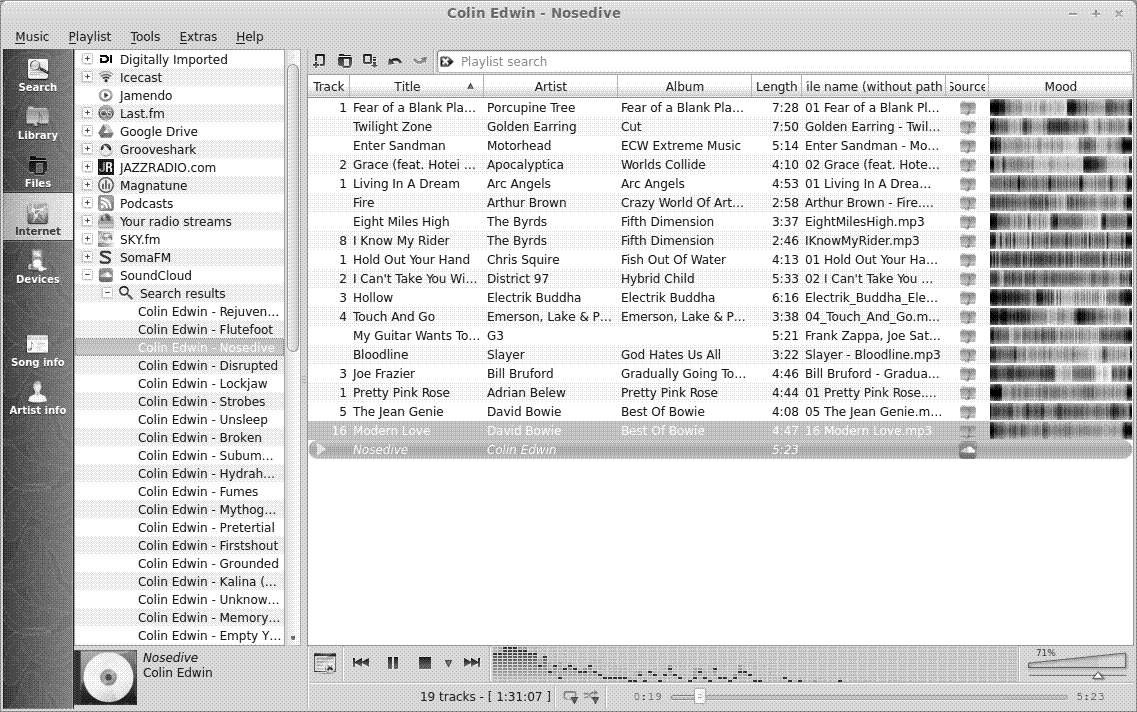Click the undo arrow in playlist toolbar
The height and width of the screenshot is (712, 1137).
click(395, 61)
